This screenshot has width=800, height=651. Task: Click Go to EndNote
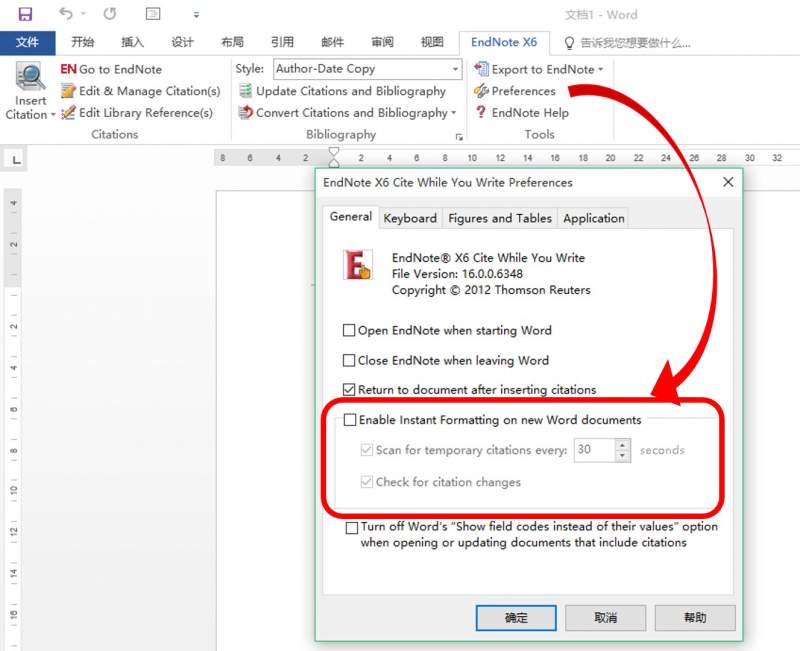[111, 69]
